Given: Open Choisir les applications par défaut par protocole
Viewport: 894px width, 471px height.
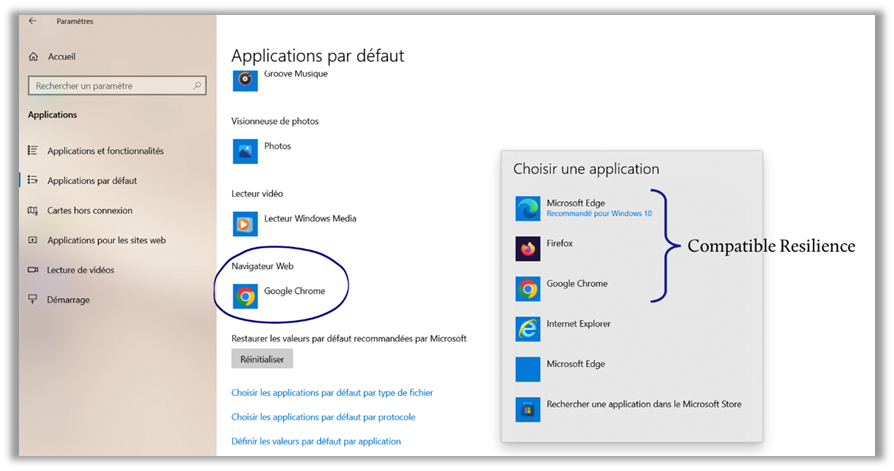Looking at the screenshot, I should click(x=323, y=417).
